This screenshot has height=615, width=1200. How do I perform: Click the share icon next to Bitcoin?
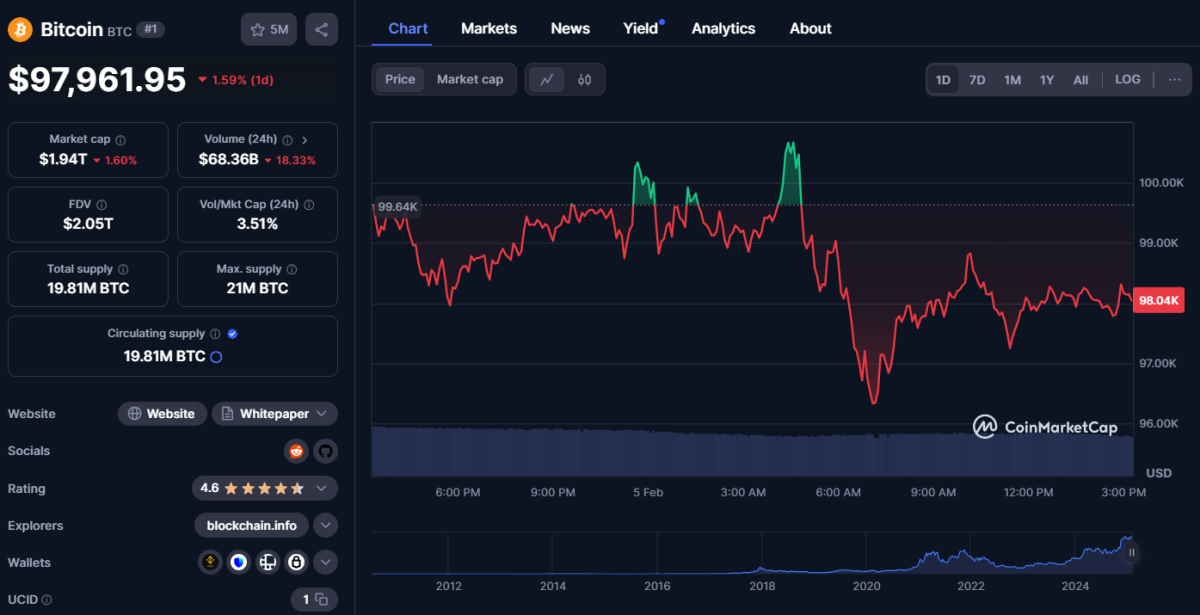pos(321,30)
